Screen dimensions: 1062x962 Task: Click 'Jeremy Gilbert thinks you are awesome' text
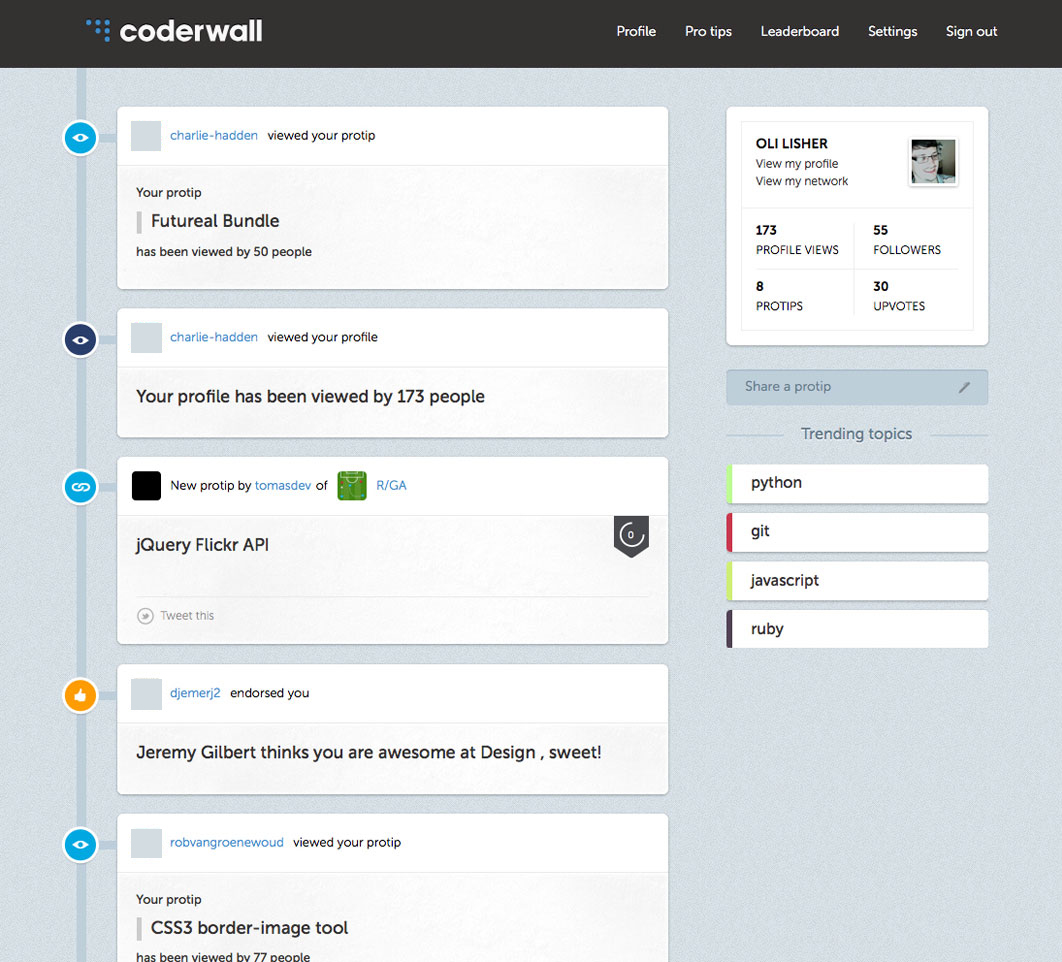[368, 753]
